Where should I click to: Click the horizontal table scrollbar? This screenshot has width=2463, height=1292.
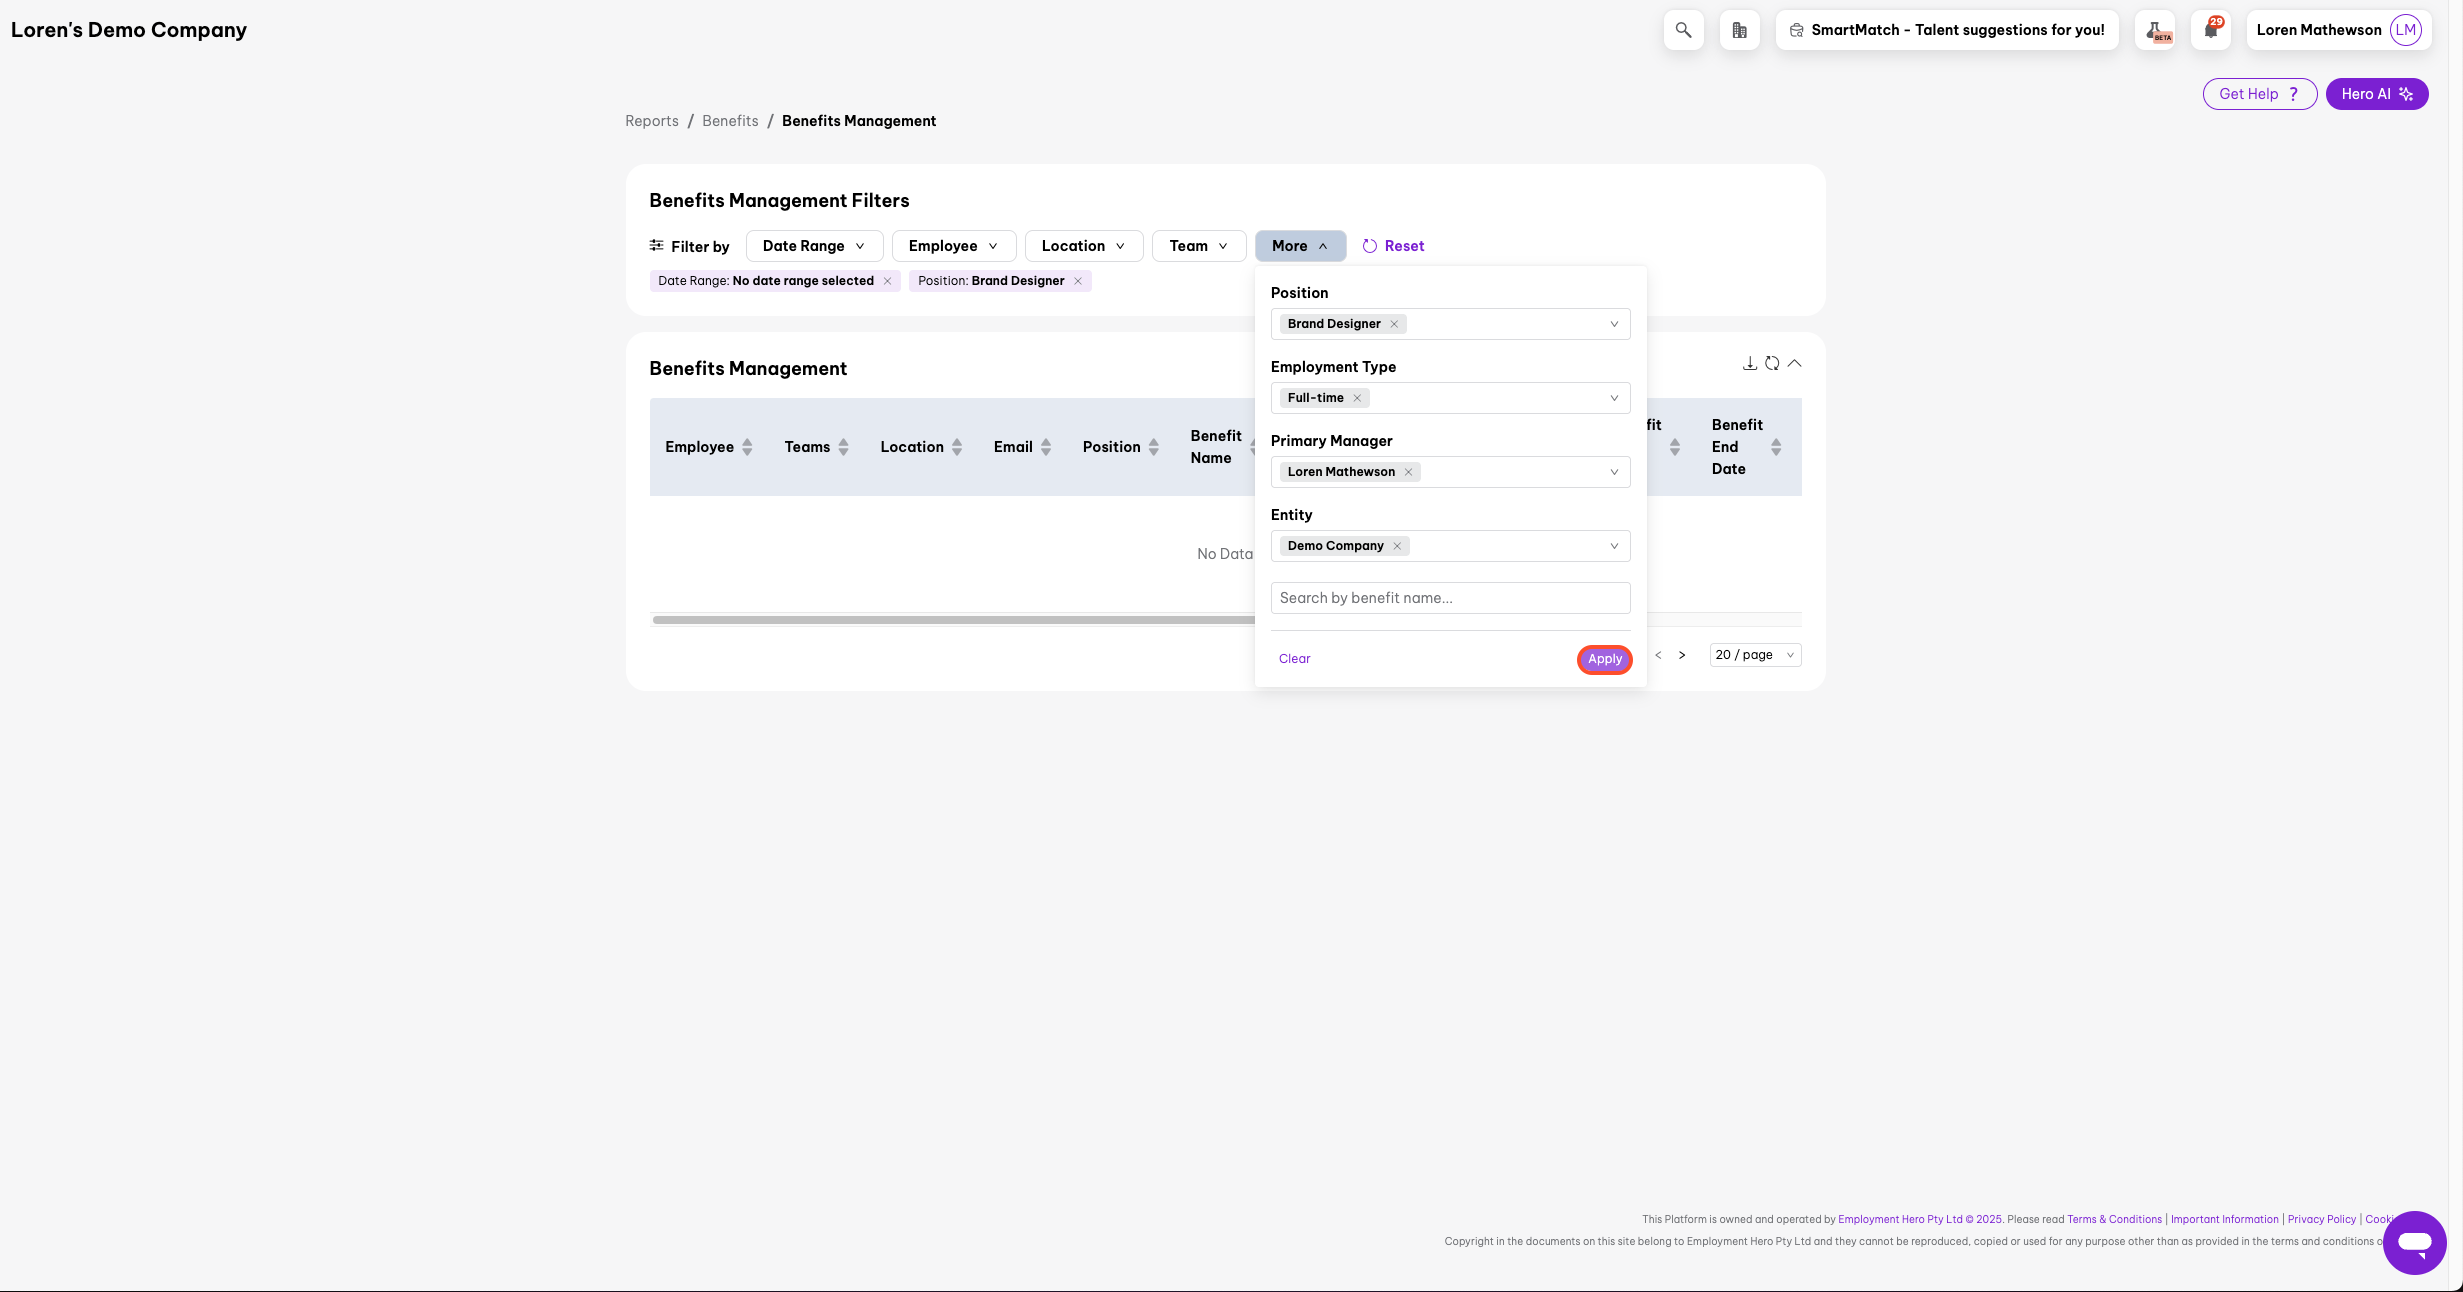pyautogui.click(x=952, y=620)
